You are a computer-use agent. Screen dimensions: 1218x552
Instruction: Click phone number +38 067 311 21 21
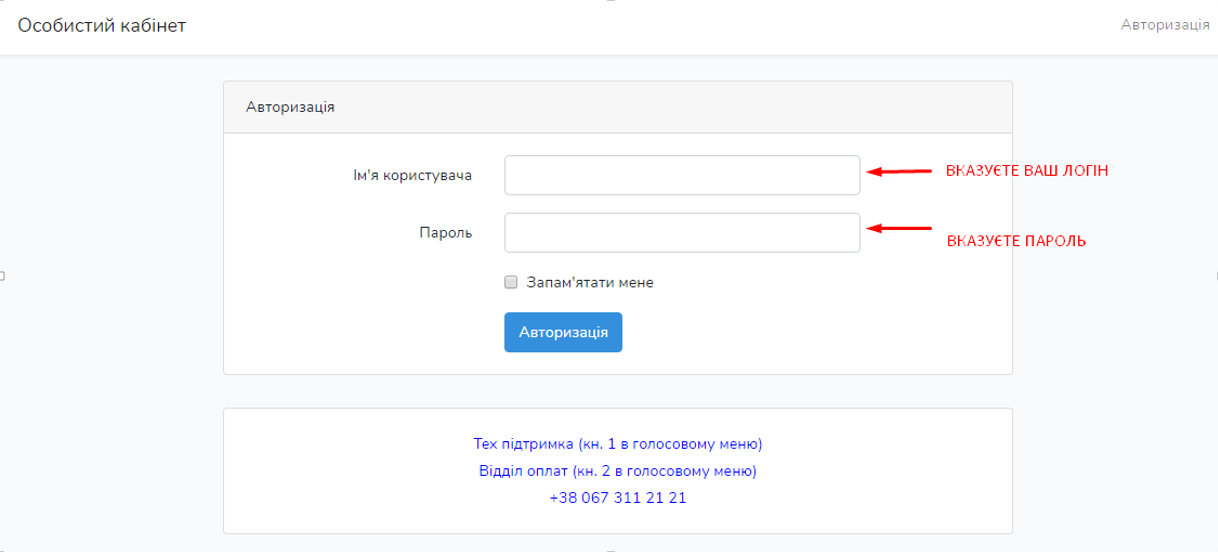(618, 497)
